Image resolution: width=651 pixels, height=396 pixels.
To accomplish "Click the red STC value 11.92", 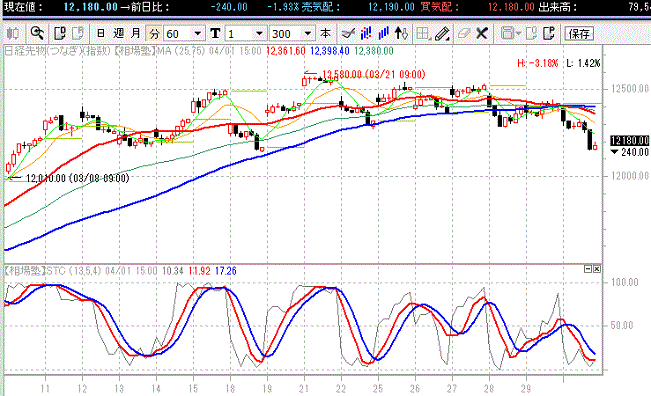I will point(199,271).
